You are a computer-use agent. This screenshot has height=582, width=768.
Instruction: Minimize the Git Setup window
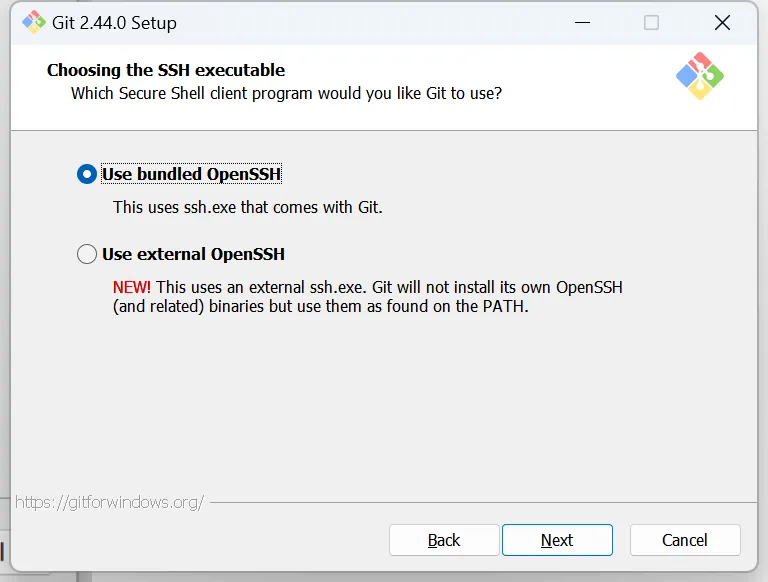pos(580,22)
